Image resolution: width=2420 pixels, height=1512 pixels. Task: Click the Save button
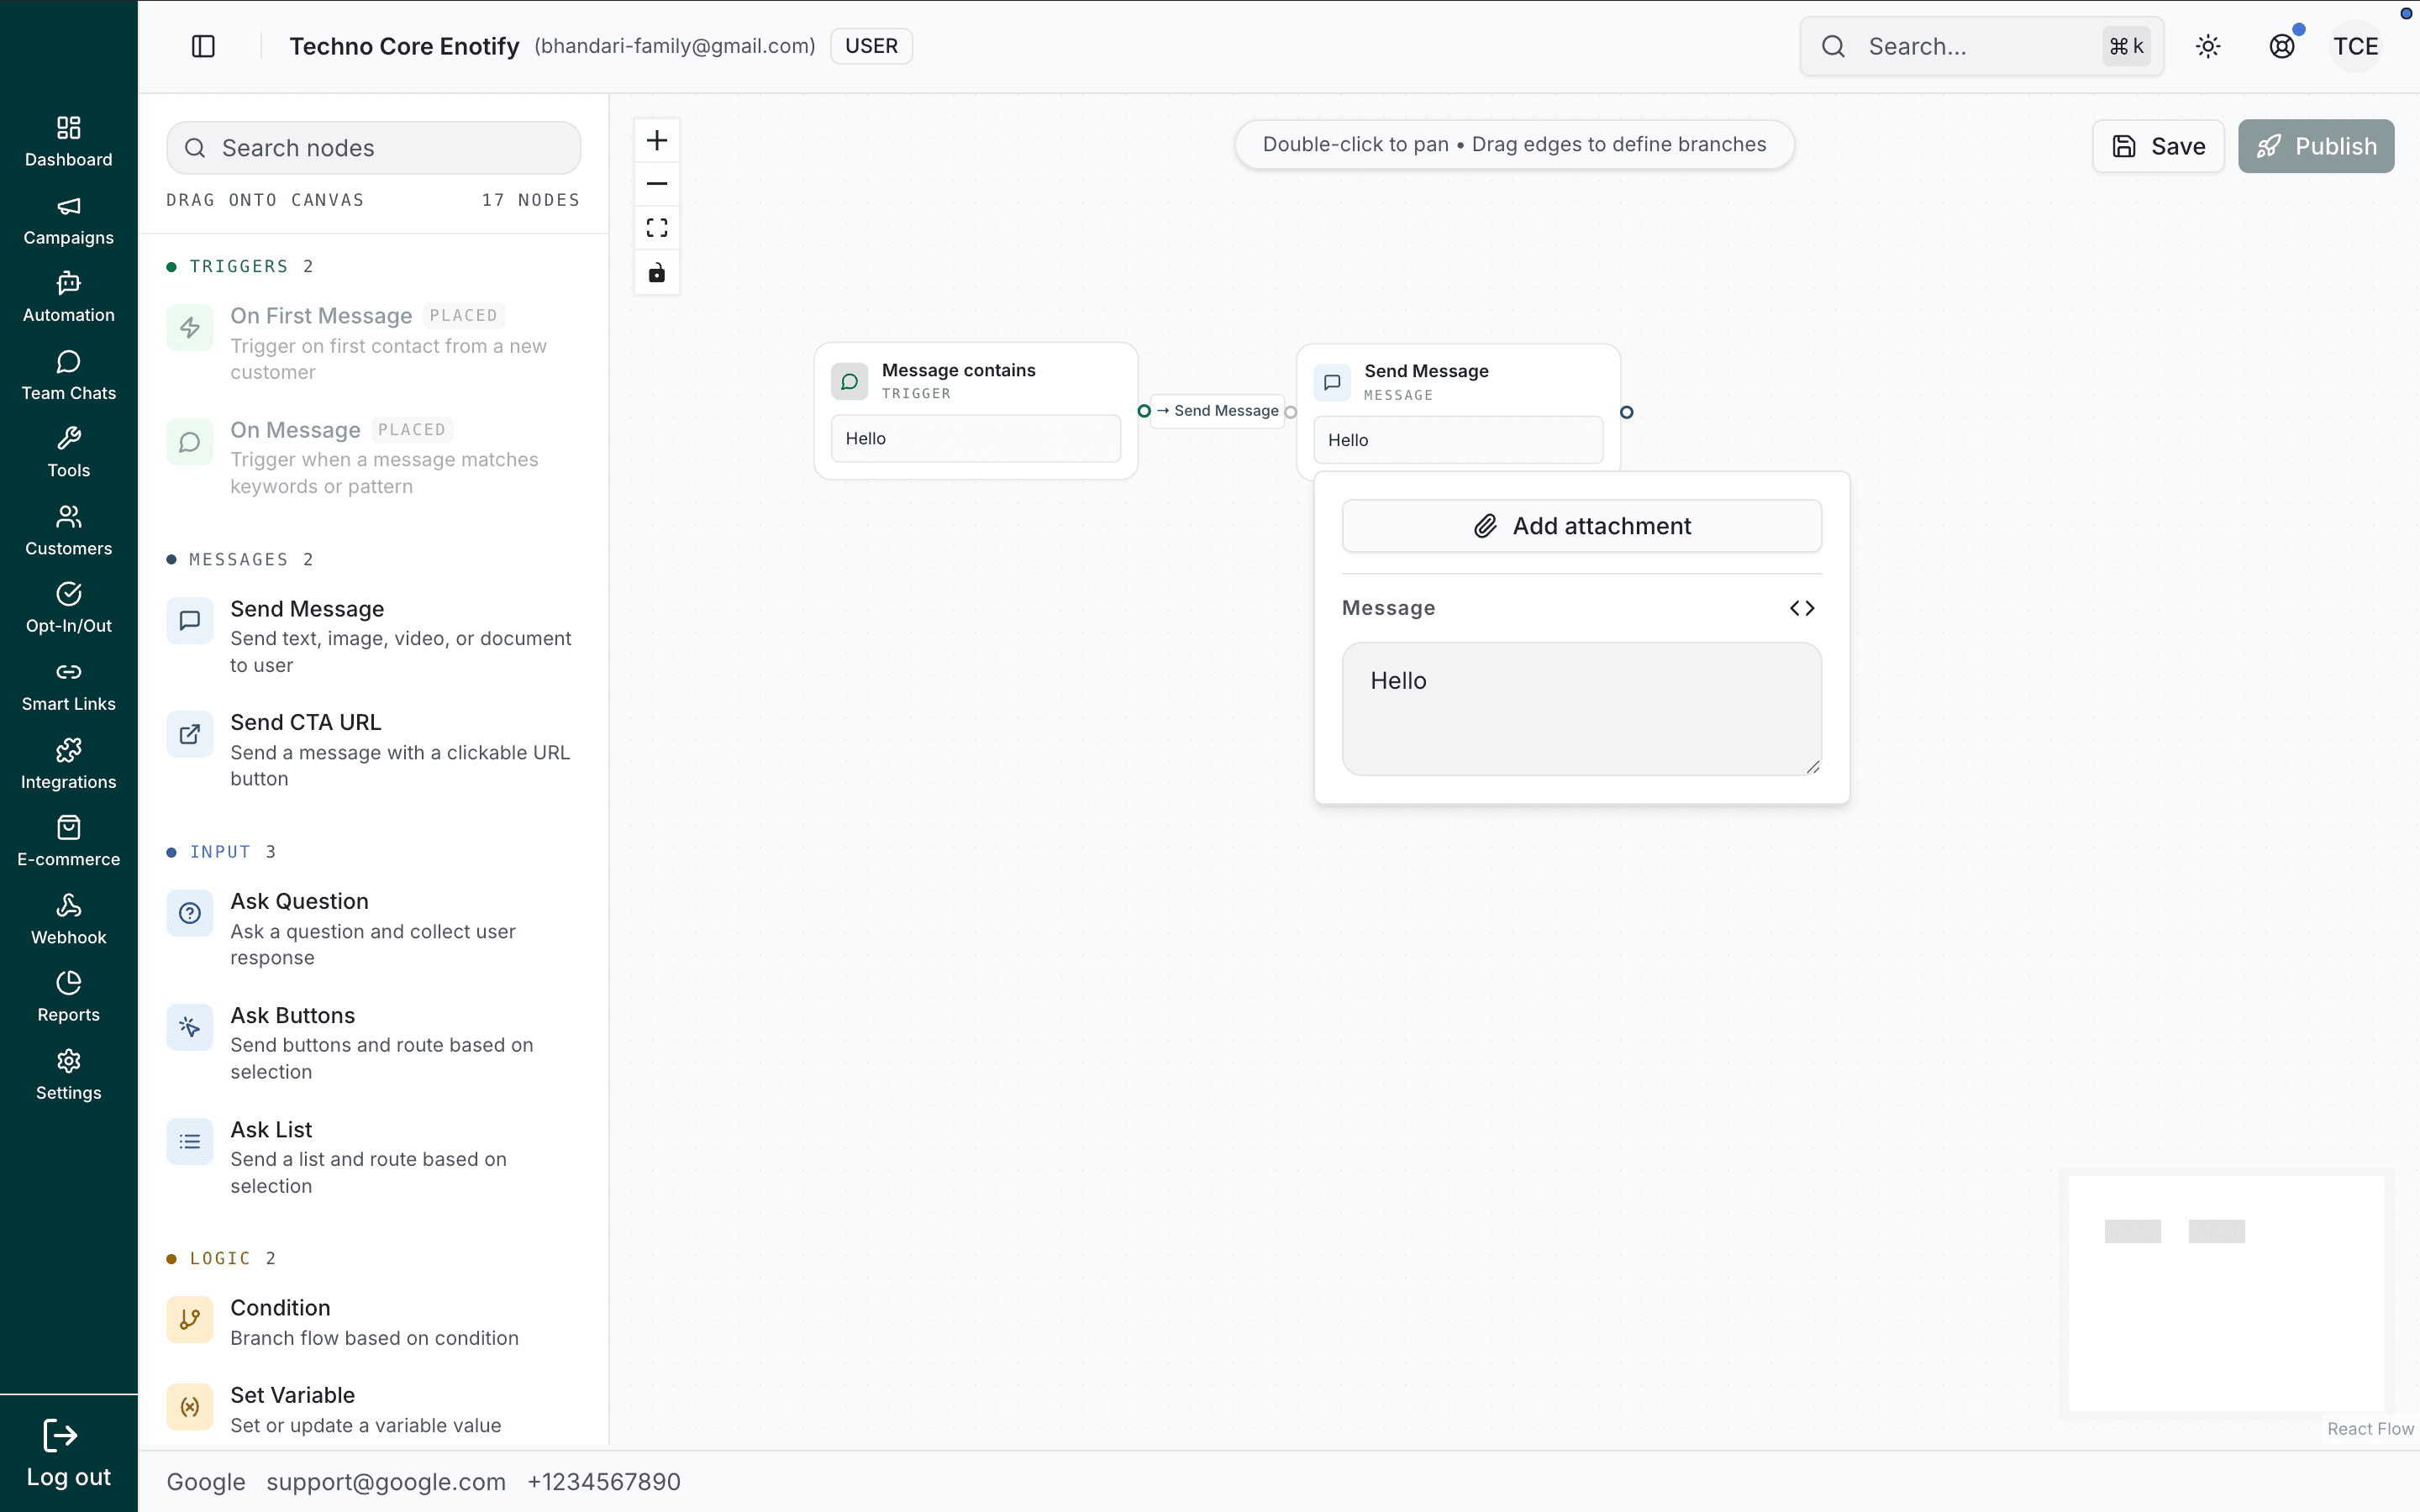coord(2158,146)
